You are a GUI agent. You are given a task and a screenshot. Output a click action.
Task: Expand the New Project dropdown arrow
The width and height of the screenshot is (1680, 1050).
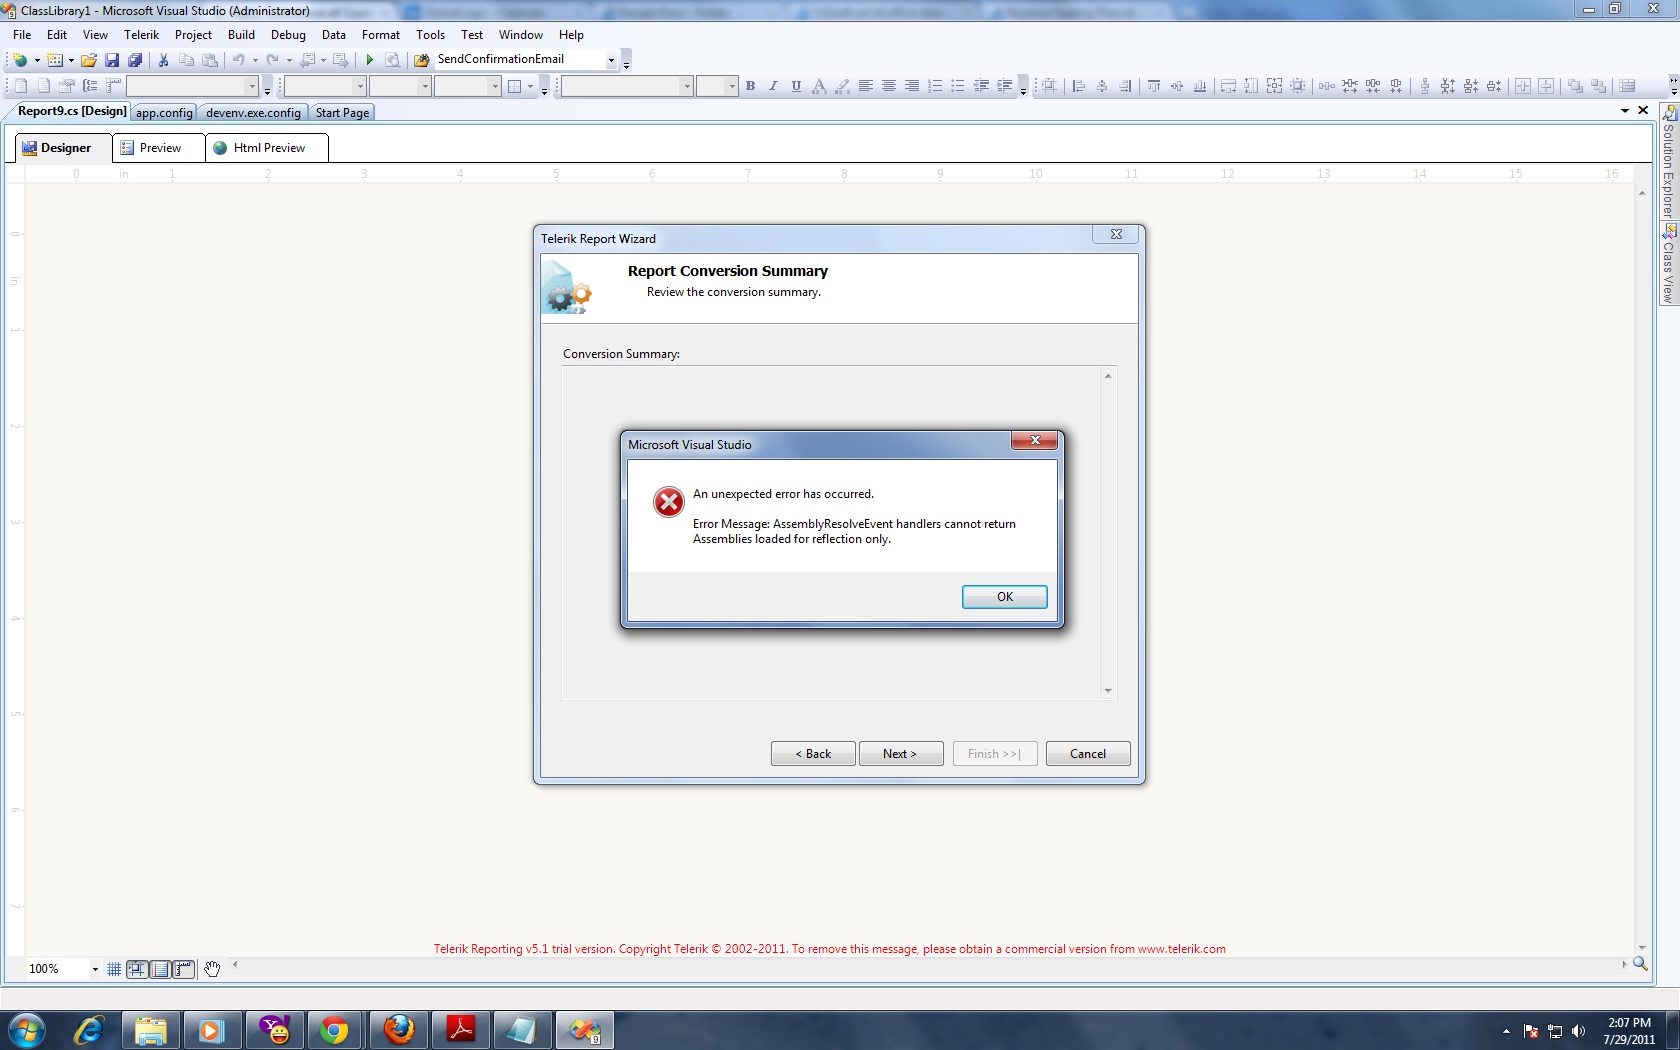[x=37, y=60]
